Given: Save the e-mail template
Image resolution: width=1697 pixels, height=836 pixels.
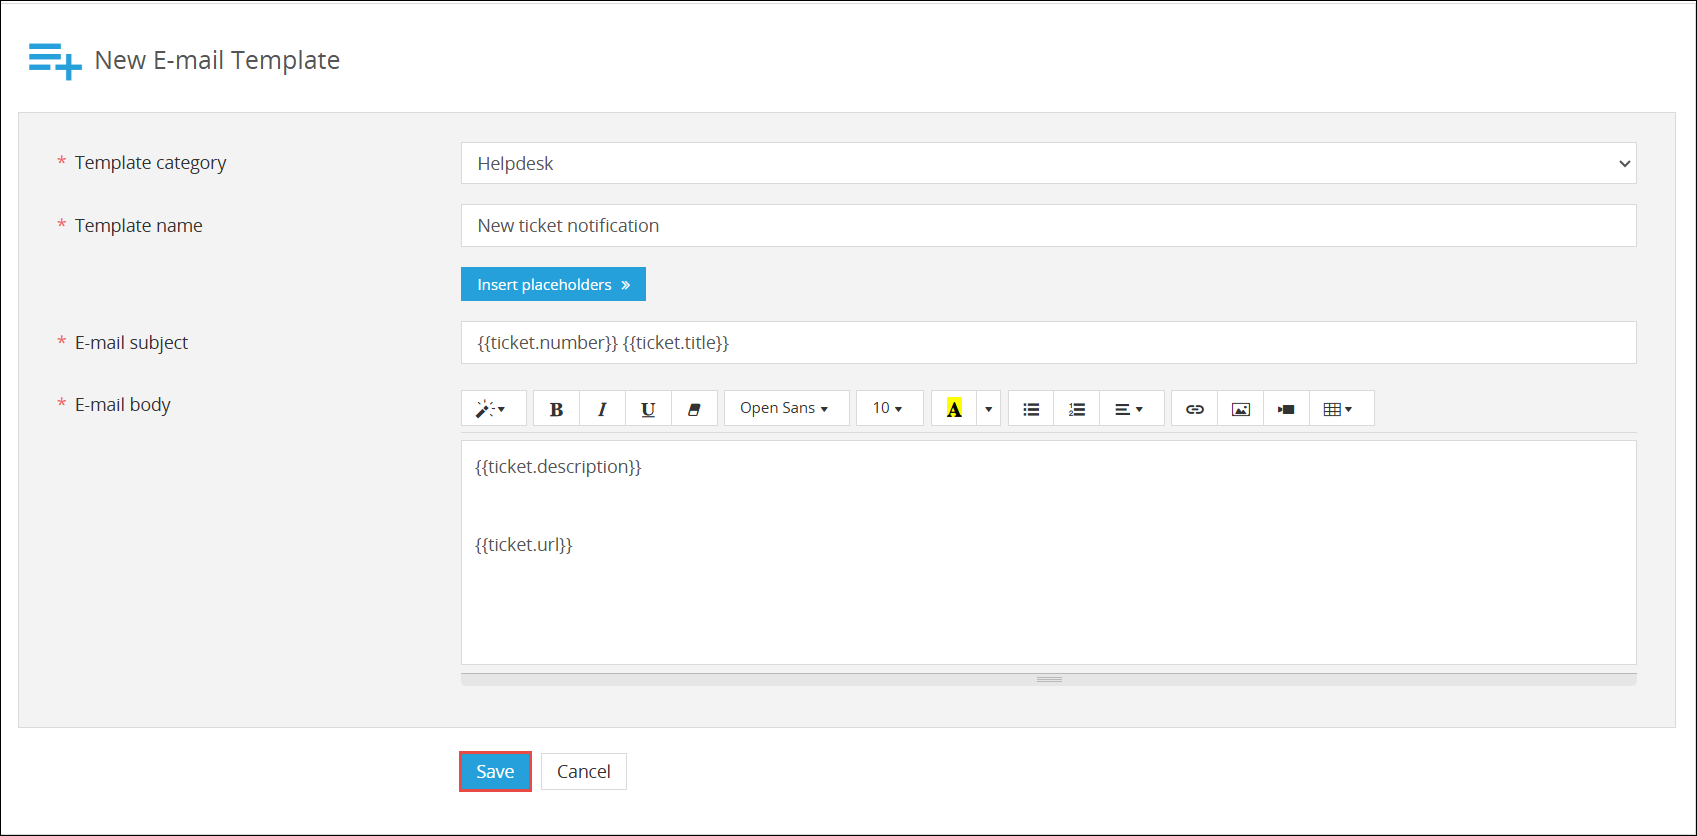Looking at the screenshot, I should coord(495,771).
